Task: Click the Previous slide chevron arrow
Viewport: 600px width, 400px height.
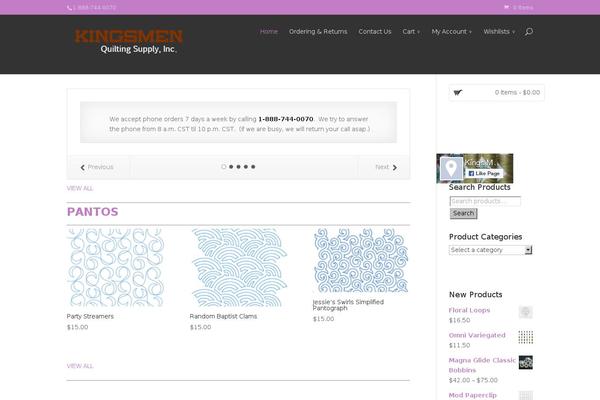Action: tap(83, 167)
